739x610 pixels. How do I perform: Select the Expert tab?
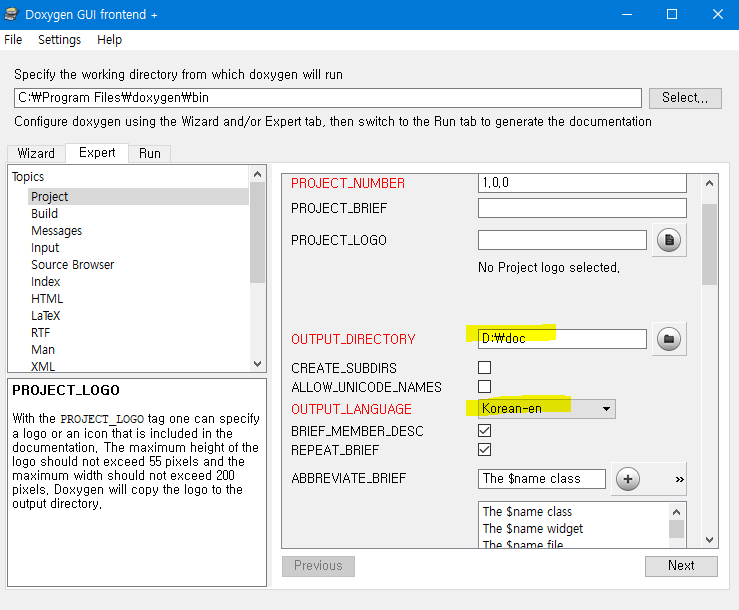pos(97,153)
